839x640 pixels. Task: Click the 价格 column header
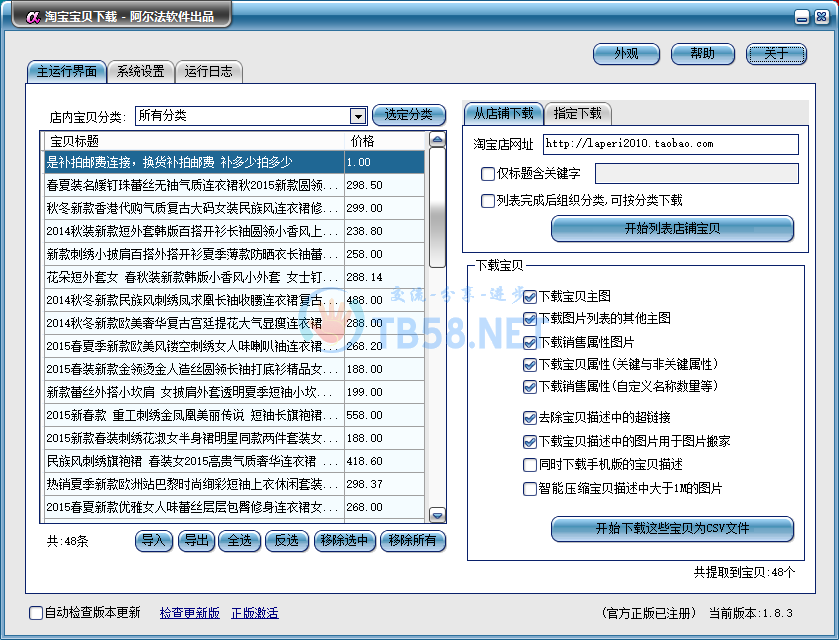384,141
